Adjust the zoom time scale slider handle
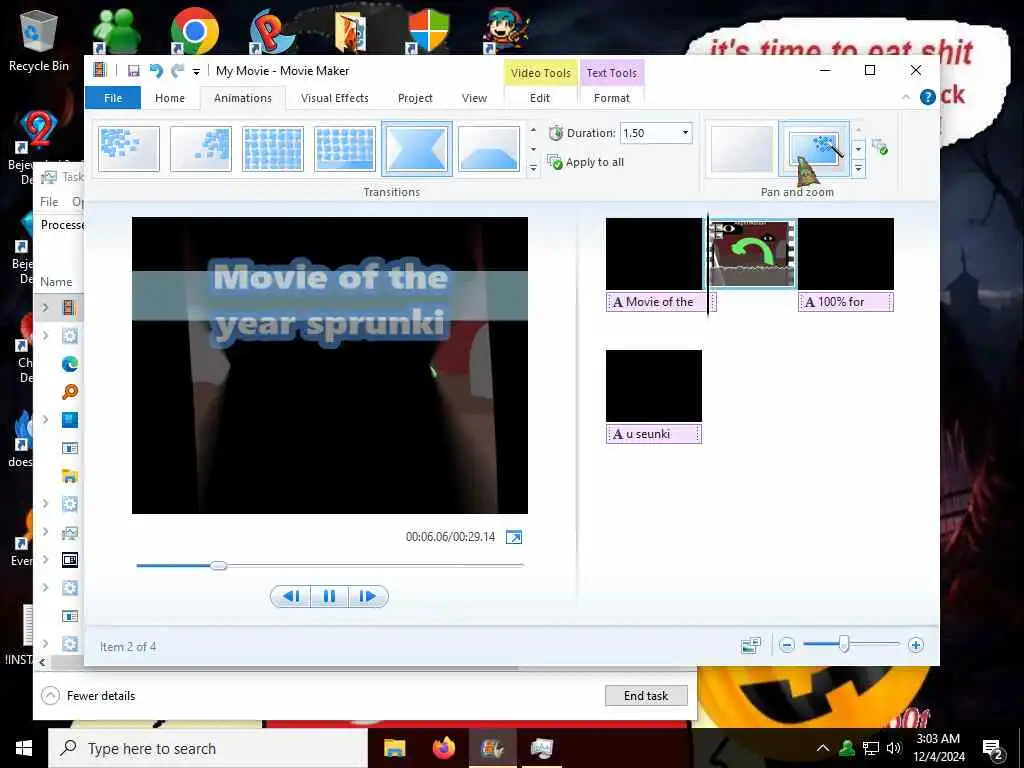This screenshot has height=768, width=1024. 844,645
